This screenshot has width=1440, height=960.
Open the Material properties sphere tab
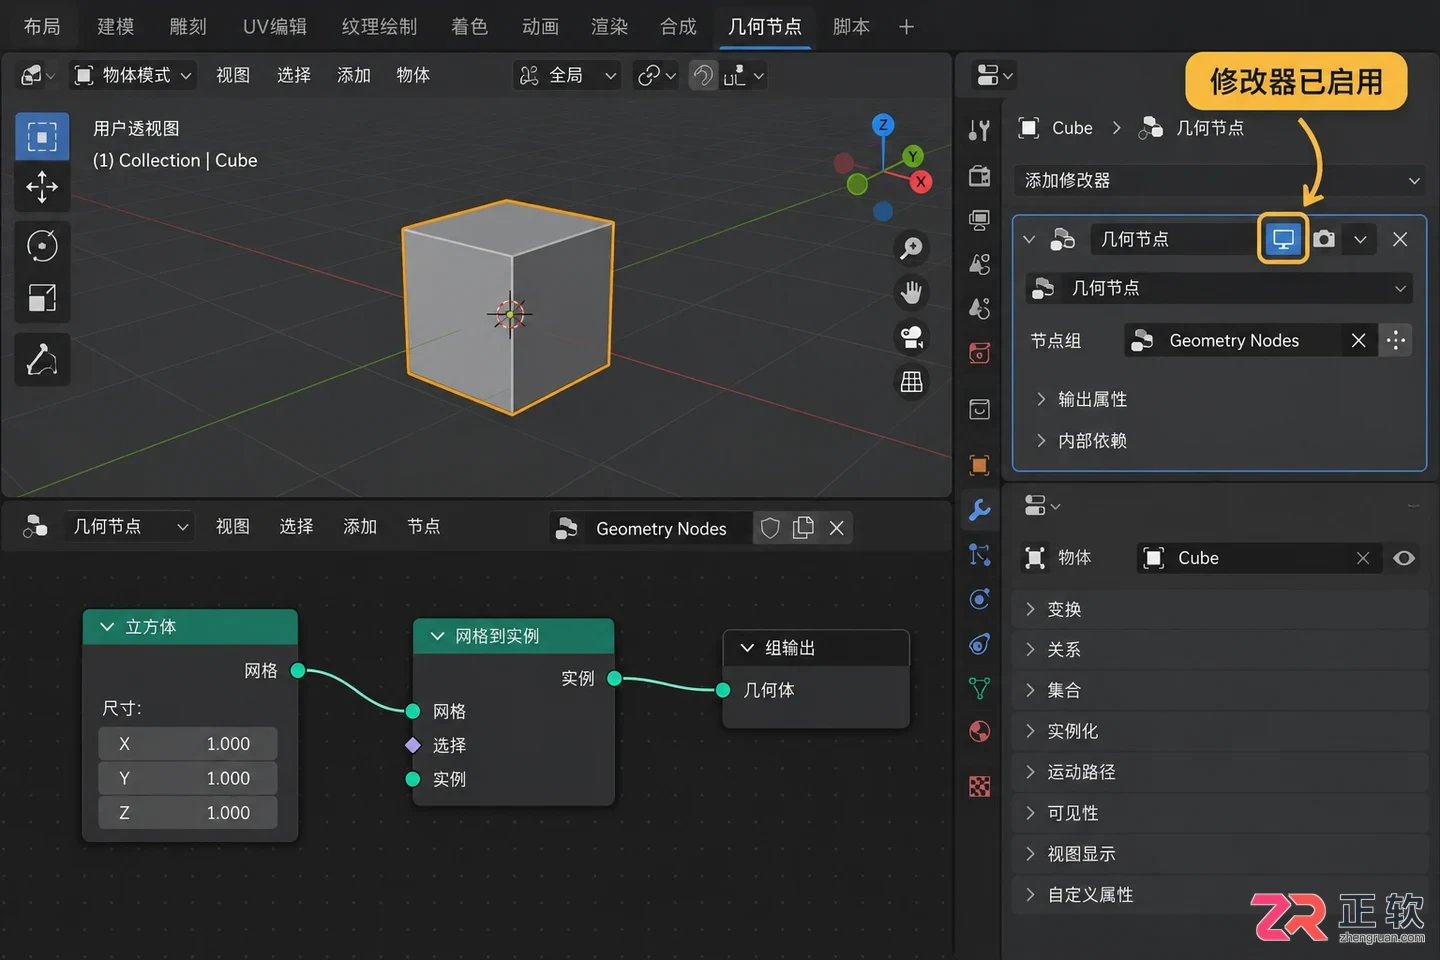coord(980,732)
